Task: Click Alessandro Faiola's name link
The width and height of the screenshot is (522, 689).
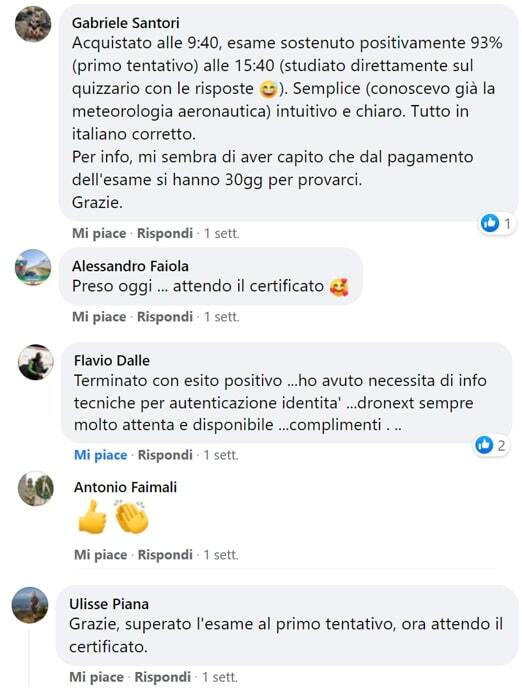Action: tap(130, 266)
